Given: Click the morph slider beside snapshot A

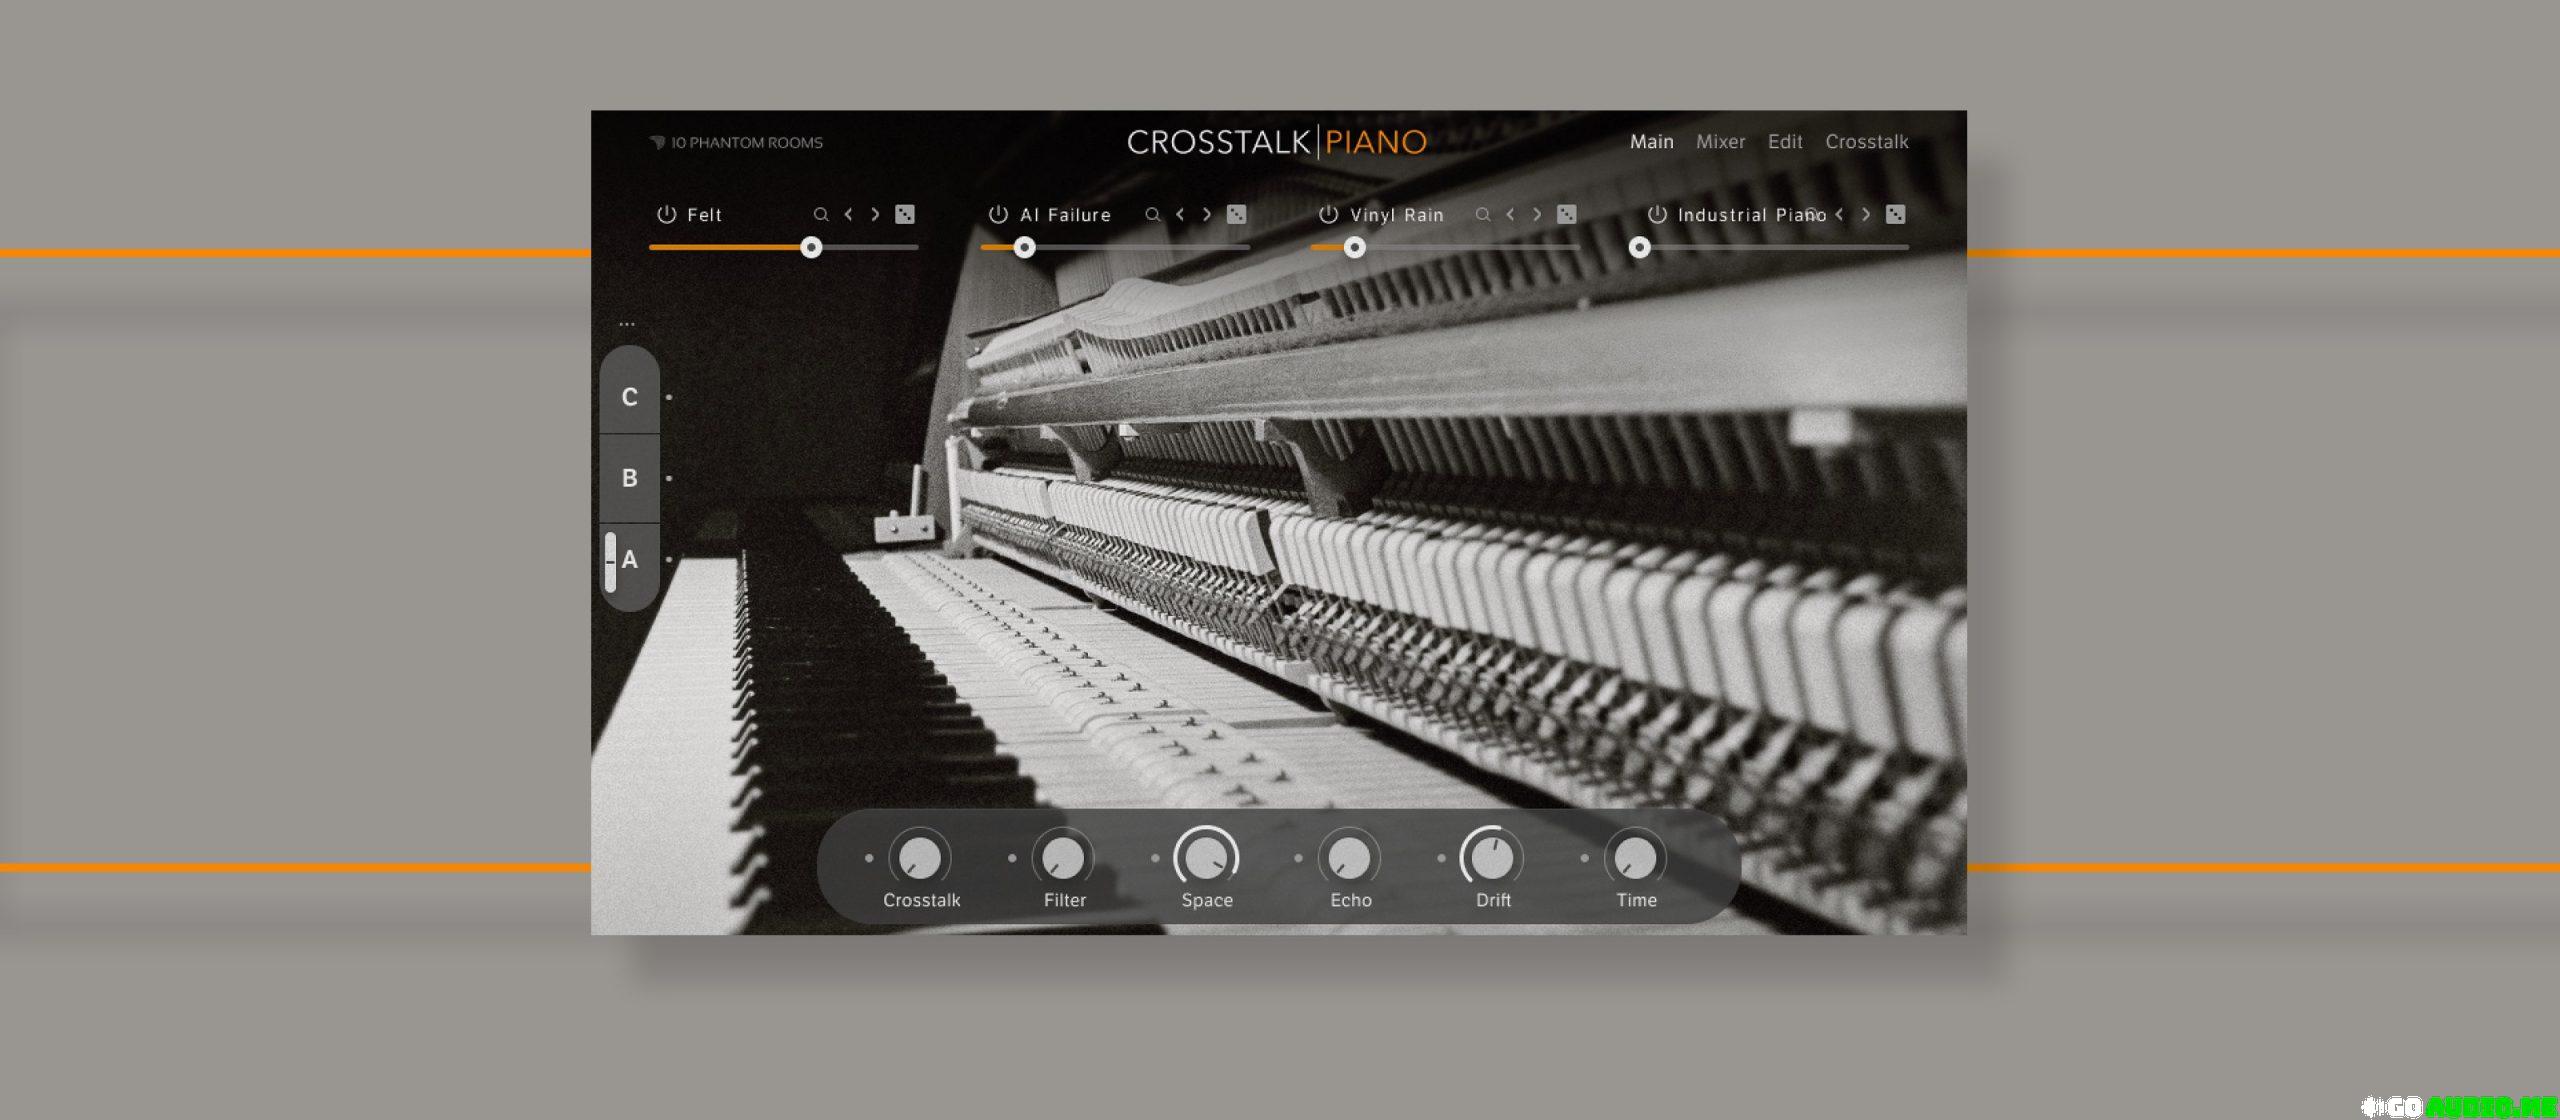Looking at the screenshot, I should coord(610,562).
